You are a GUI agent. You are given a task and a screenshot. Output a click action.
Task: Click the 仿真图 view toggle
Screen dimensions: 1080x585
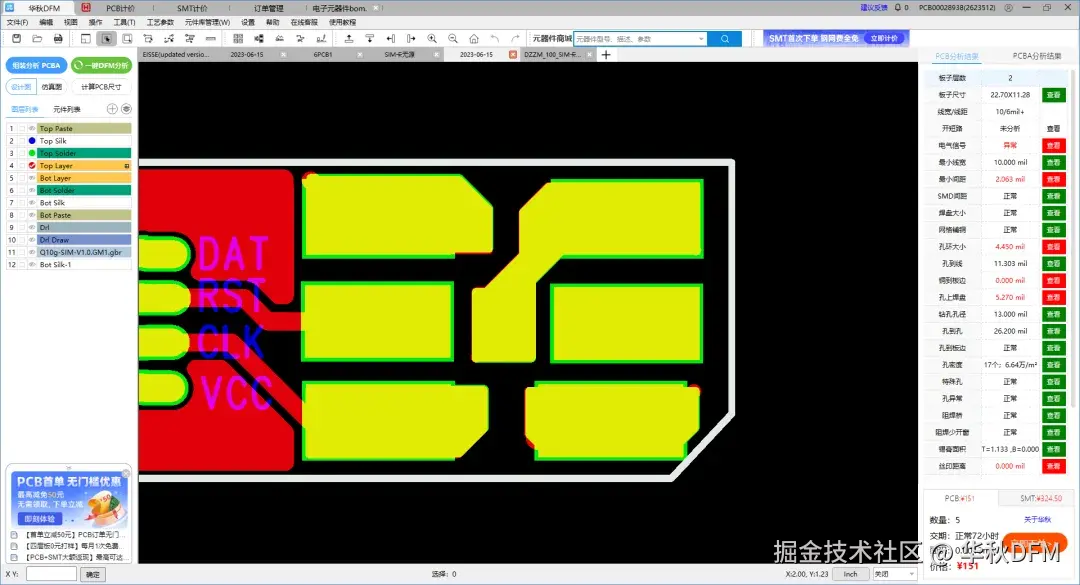[x=52, y=87]
